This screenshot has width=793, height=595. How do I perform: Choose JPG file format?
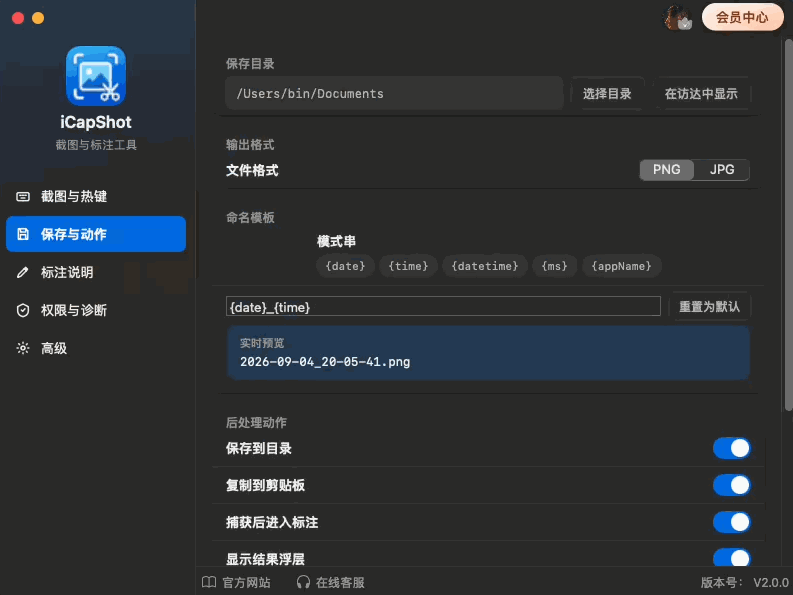coord(722,169)
